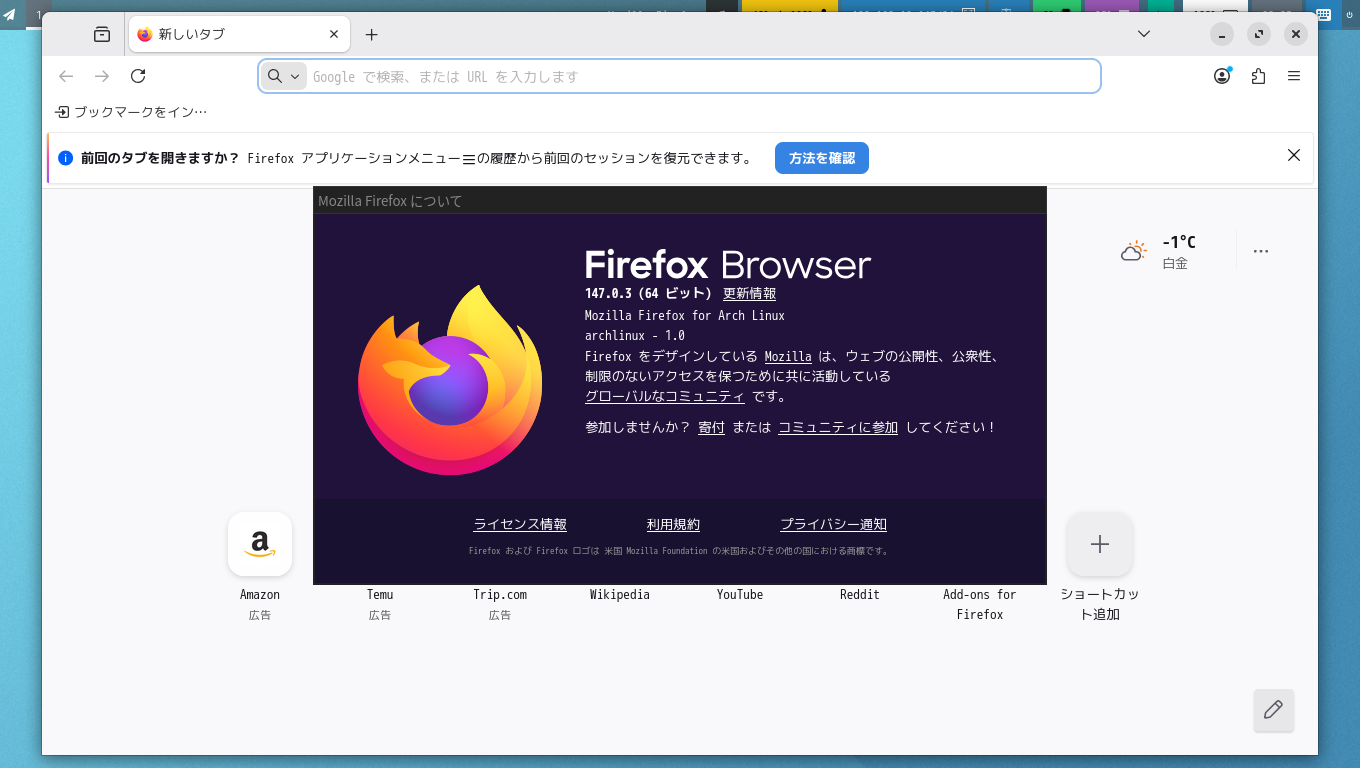Open the 利用規約 link
The image size is (1360, 768).
[673, 524]
